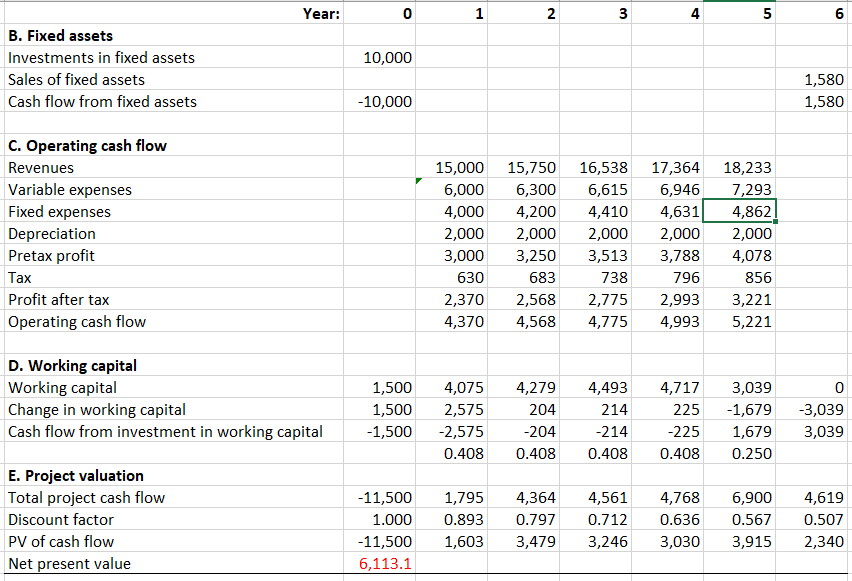This screenshot has width=852, height=581.
Task: Select the 'Investments in fixed assets' label
Action: tap(102, 58)
